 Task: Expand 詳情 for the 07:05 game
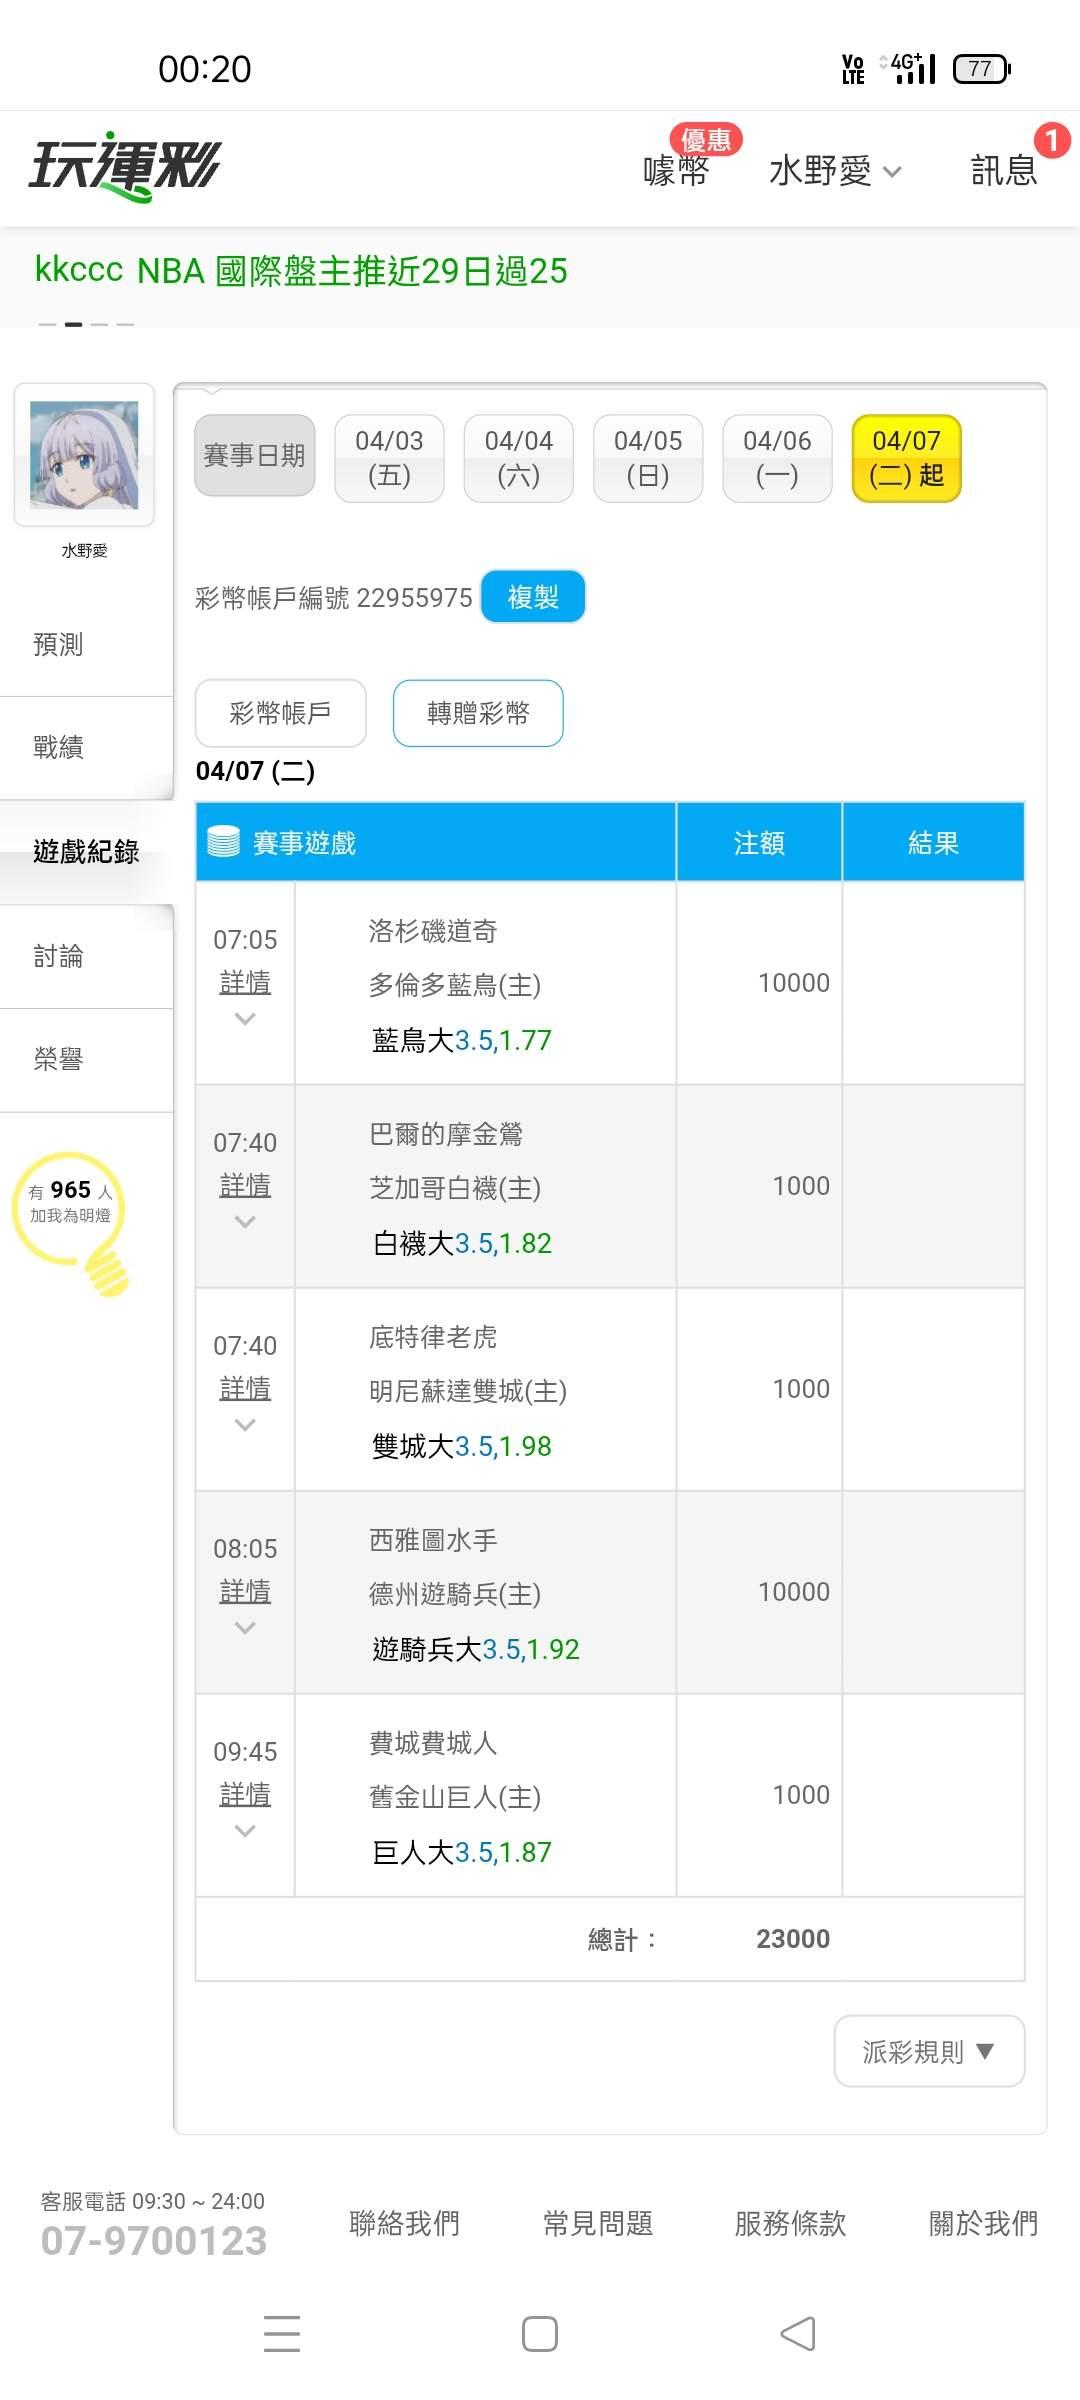pyautogui.click(x=245, y=983)
